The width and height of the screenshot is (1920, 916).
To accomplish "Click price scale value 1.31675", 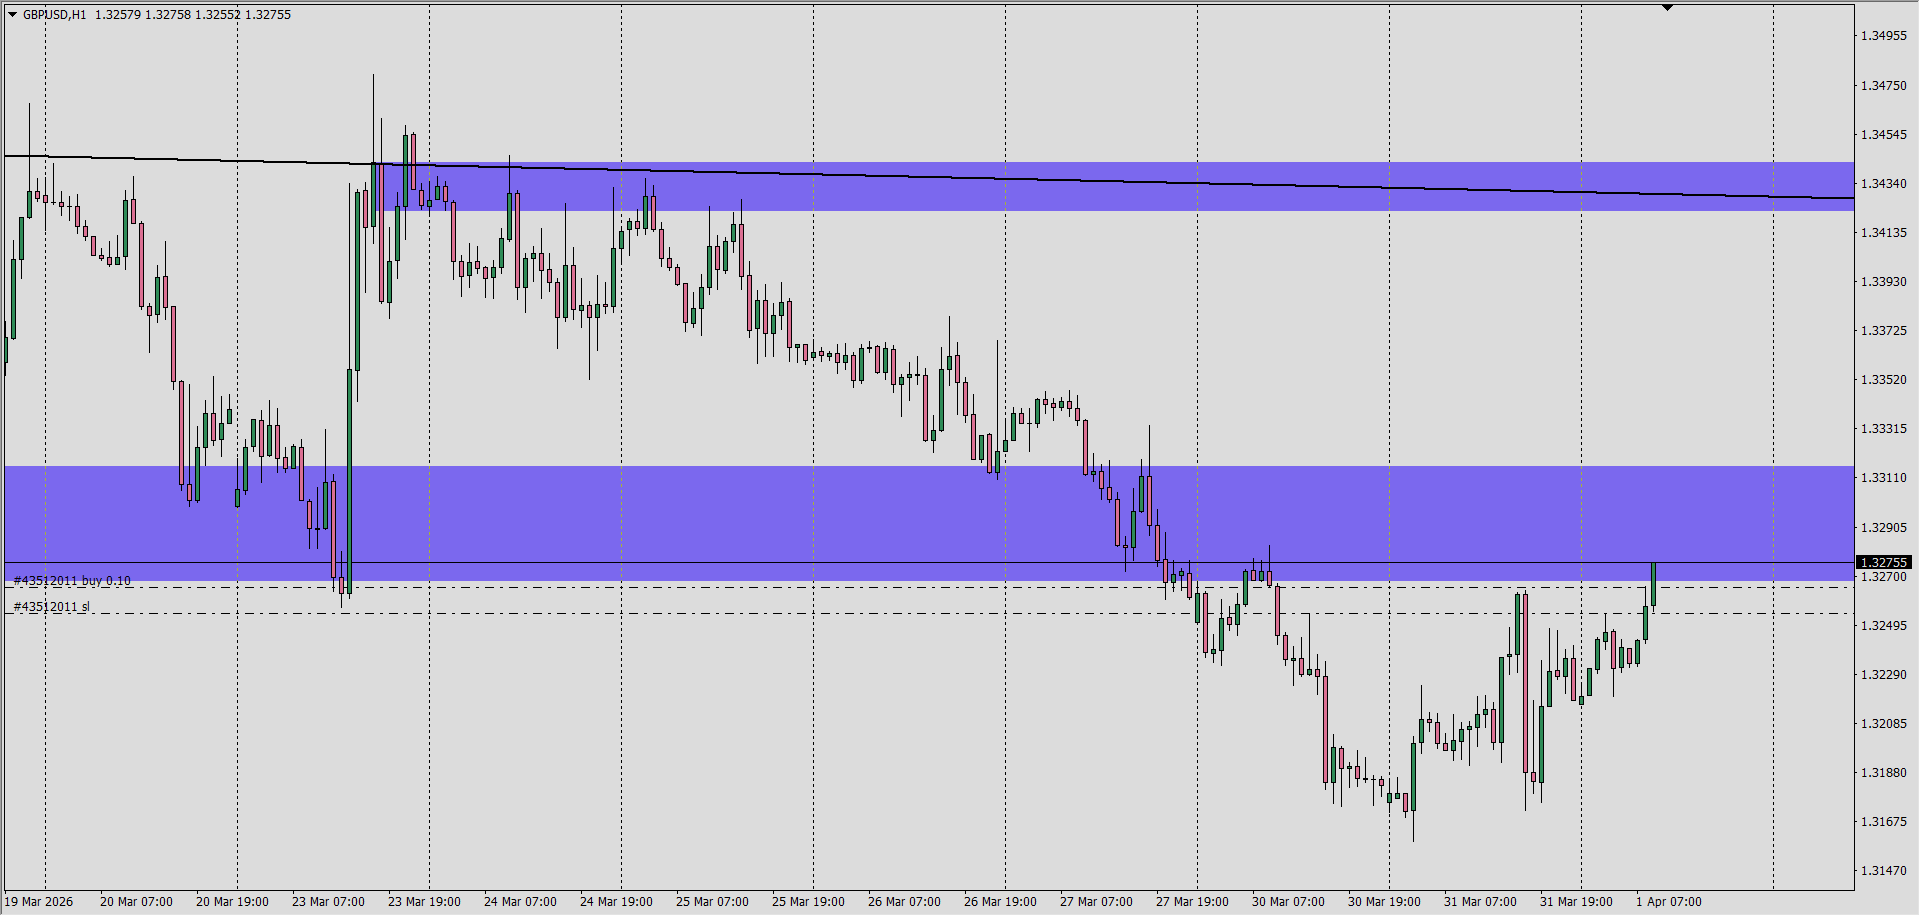I will pos(1883,822).
